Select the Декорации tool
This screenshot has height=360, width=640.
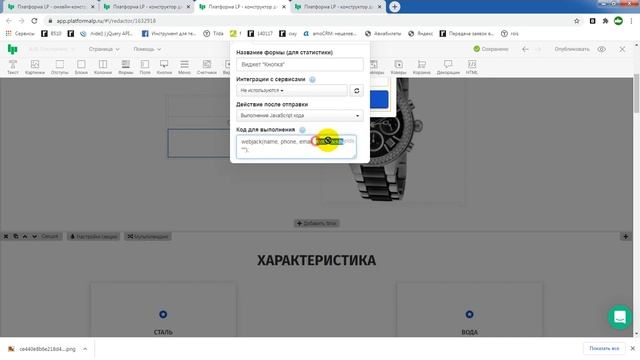coord(448,67)
